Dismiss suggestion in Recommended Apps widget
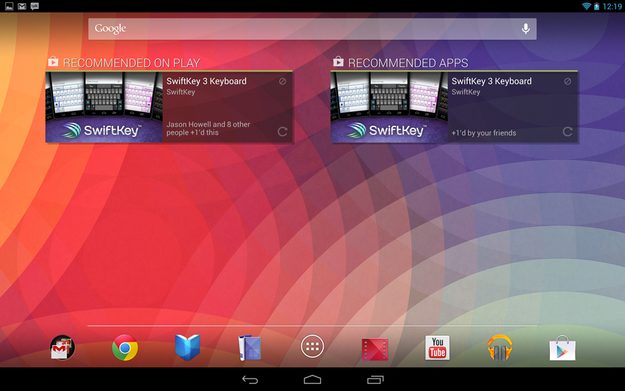This screenshot has width=625, height=391. pyautogui.click(x=568, y=81)
